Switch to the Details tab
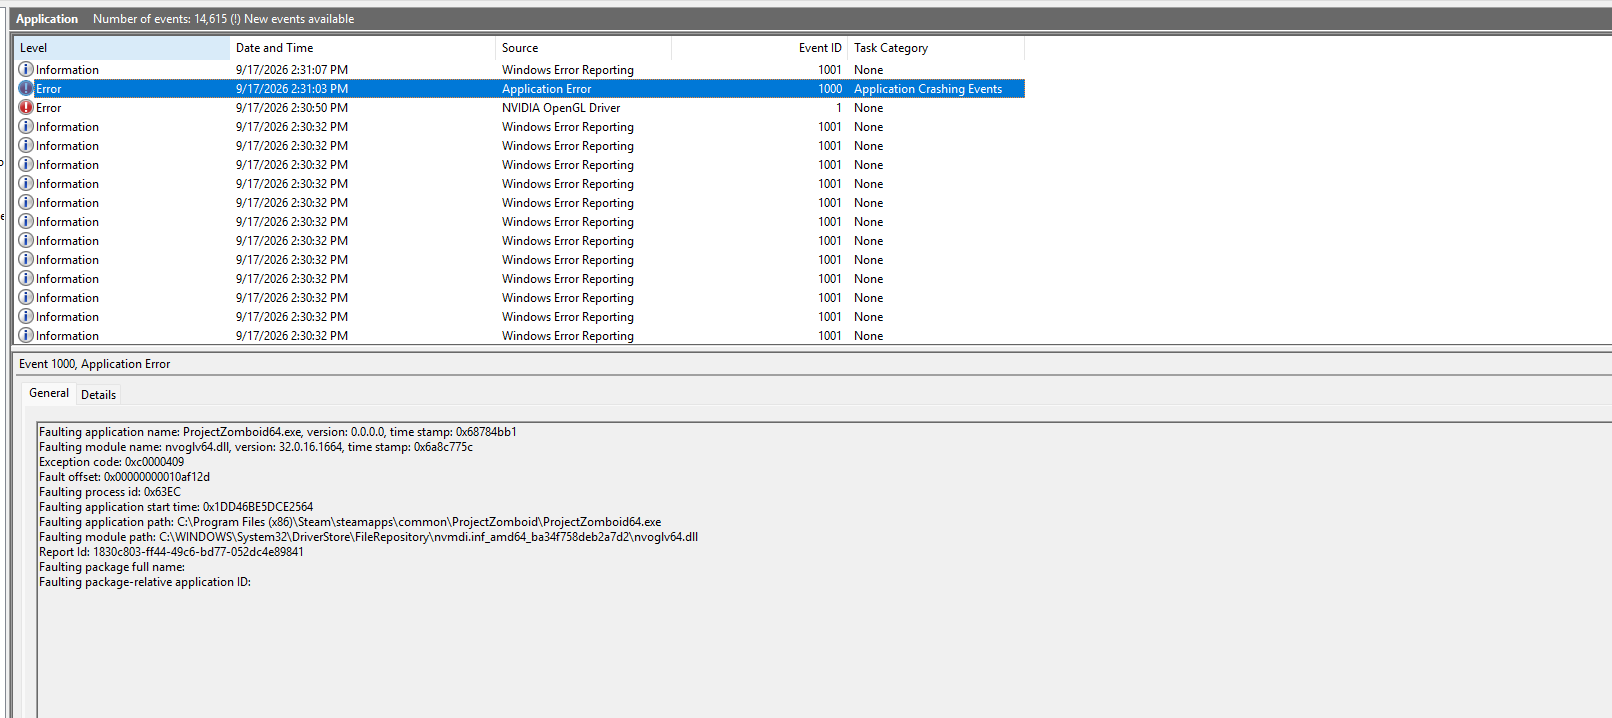1612x718 pixels. [98, 394]
